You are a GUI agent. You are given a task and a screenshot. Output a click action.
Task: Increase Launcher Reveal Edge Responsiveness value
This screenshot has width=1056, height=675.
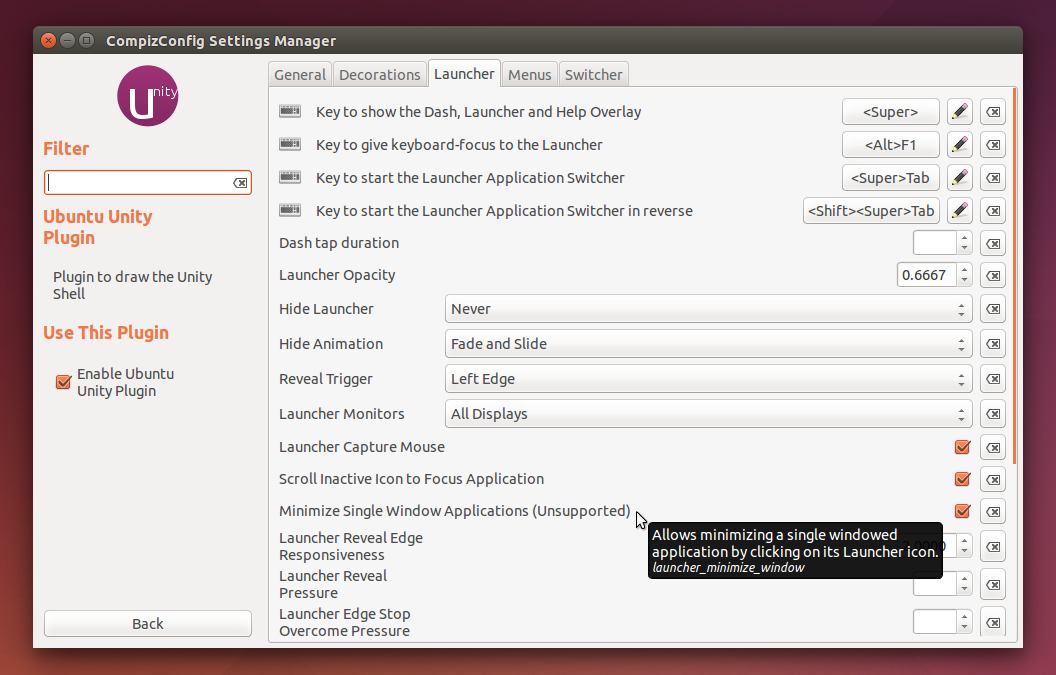point(964,541)
